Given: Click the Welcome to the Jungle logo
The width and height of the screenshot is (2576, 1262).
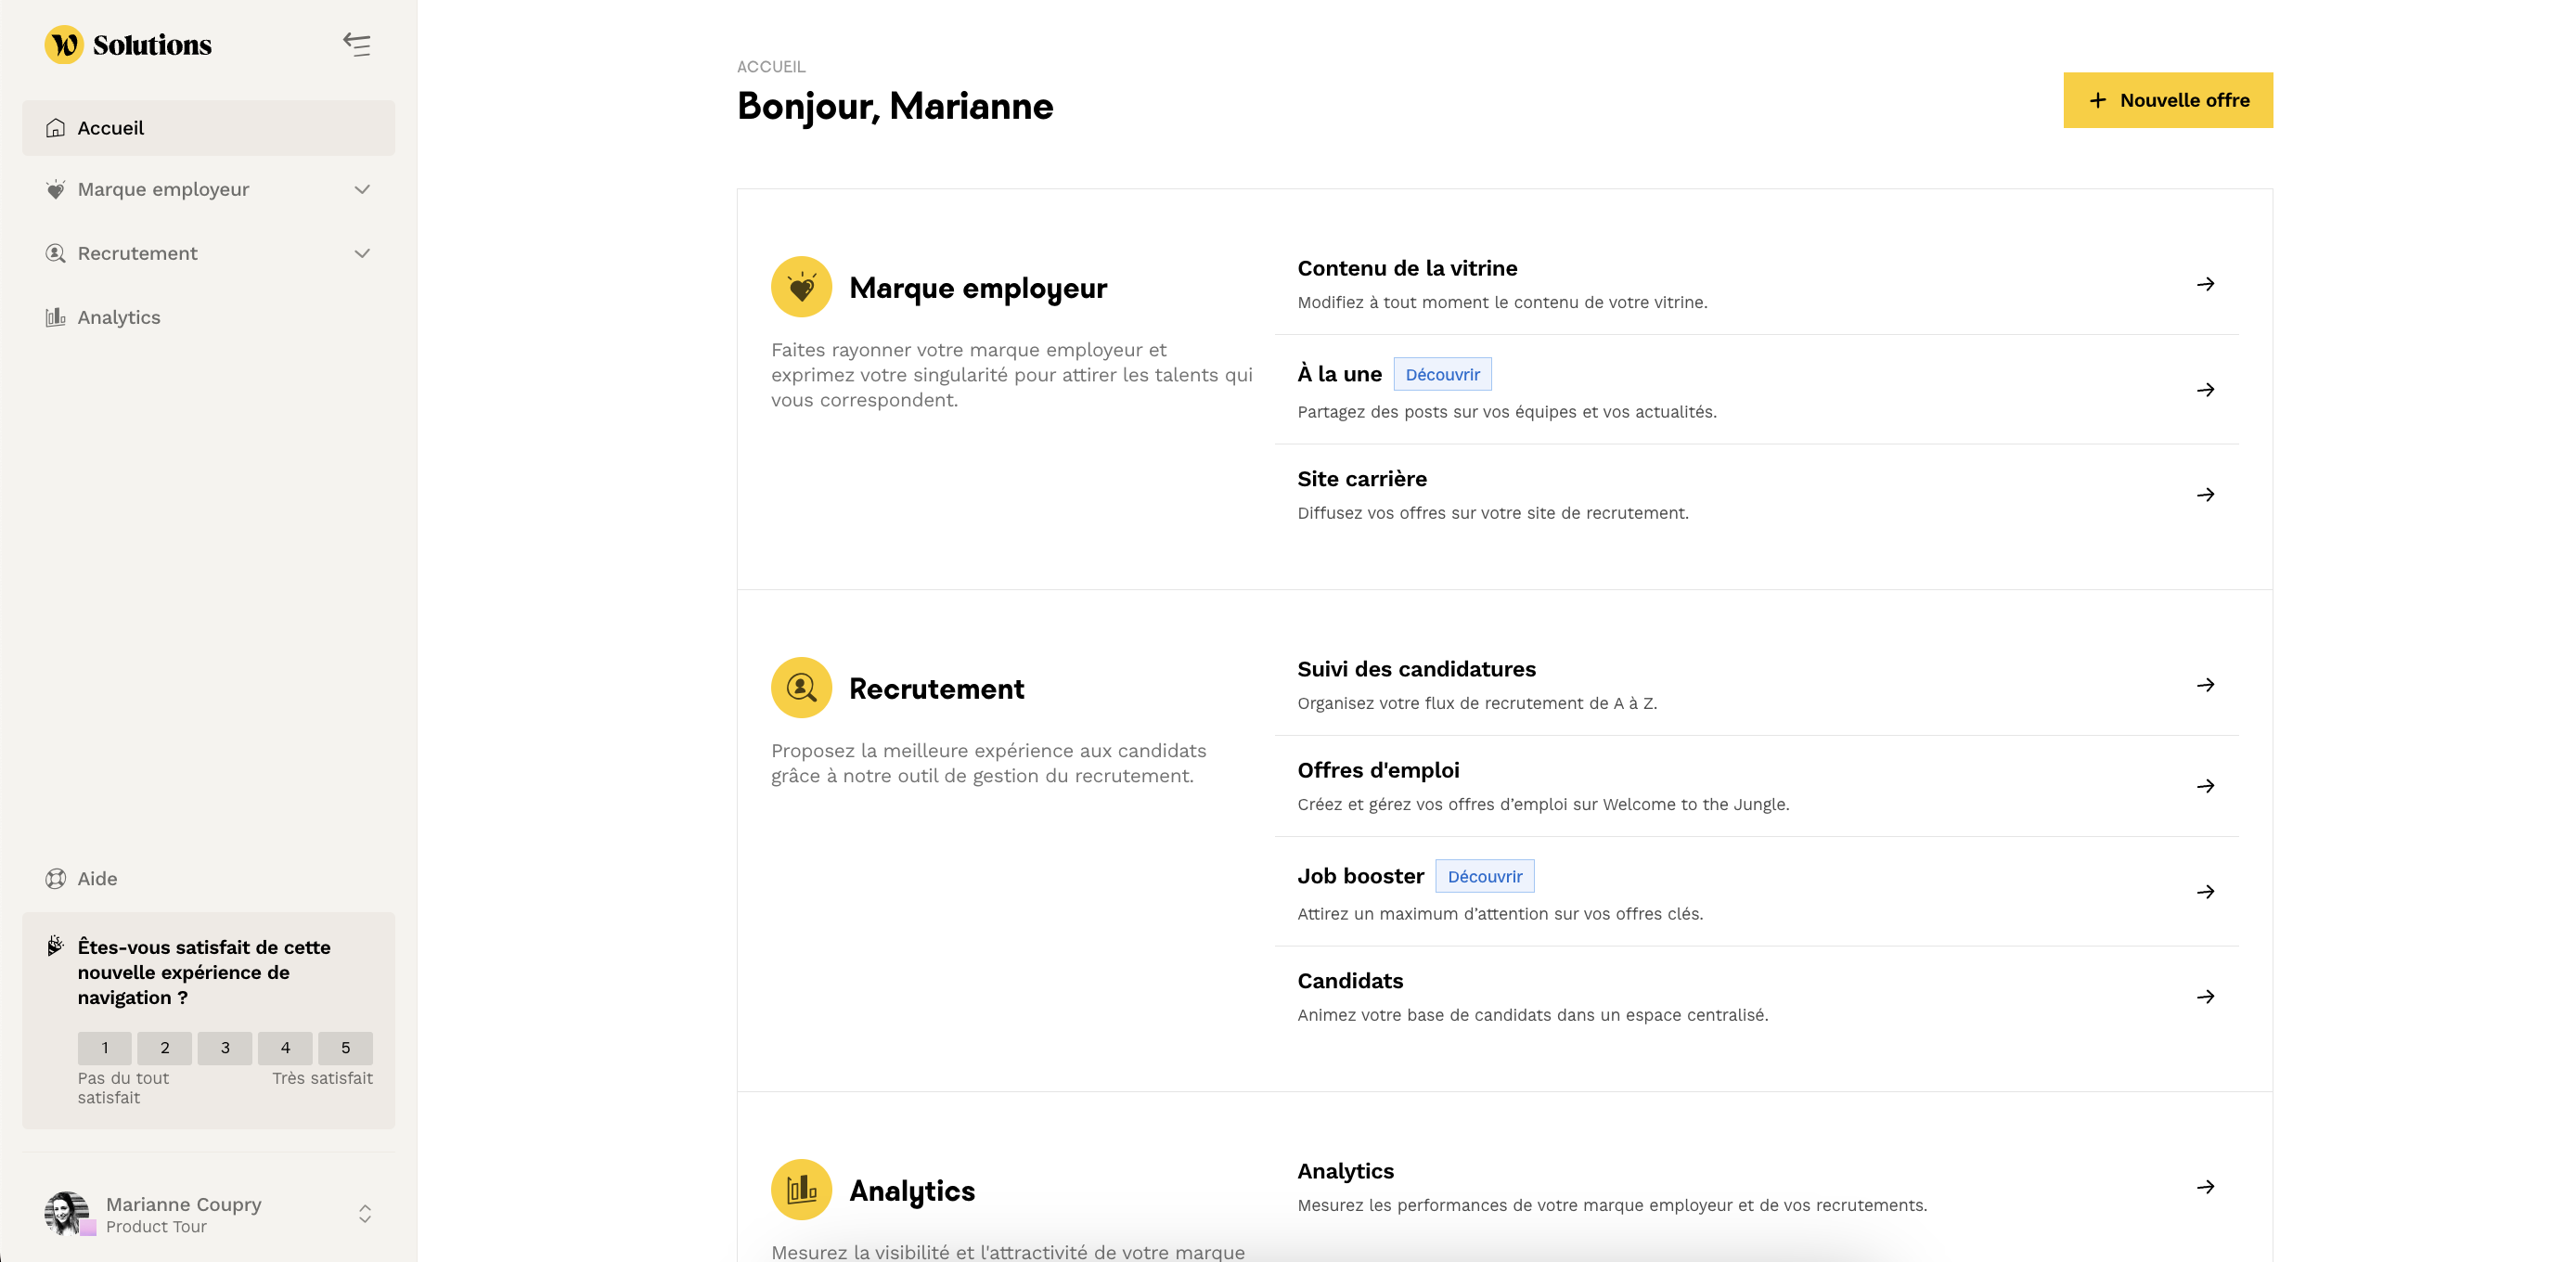Looking at the screenshot, I should click(x=64, y=45).
